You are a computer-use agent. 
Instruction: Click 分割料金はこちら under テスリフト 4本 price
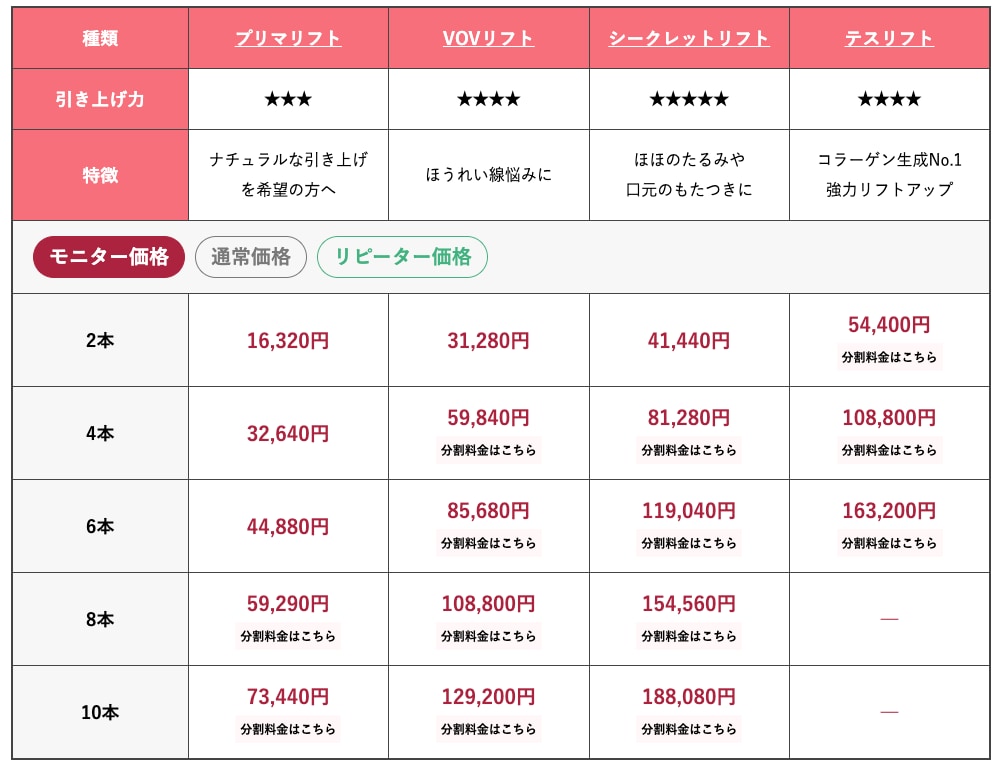[889, 450]
